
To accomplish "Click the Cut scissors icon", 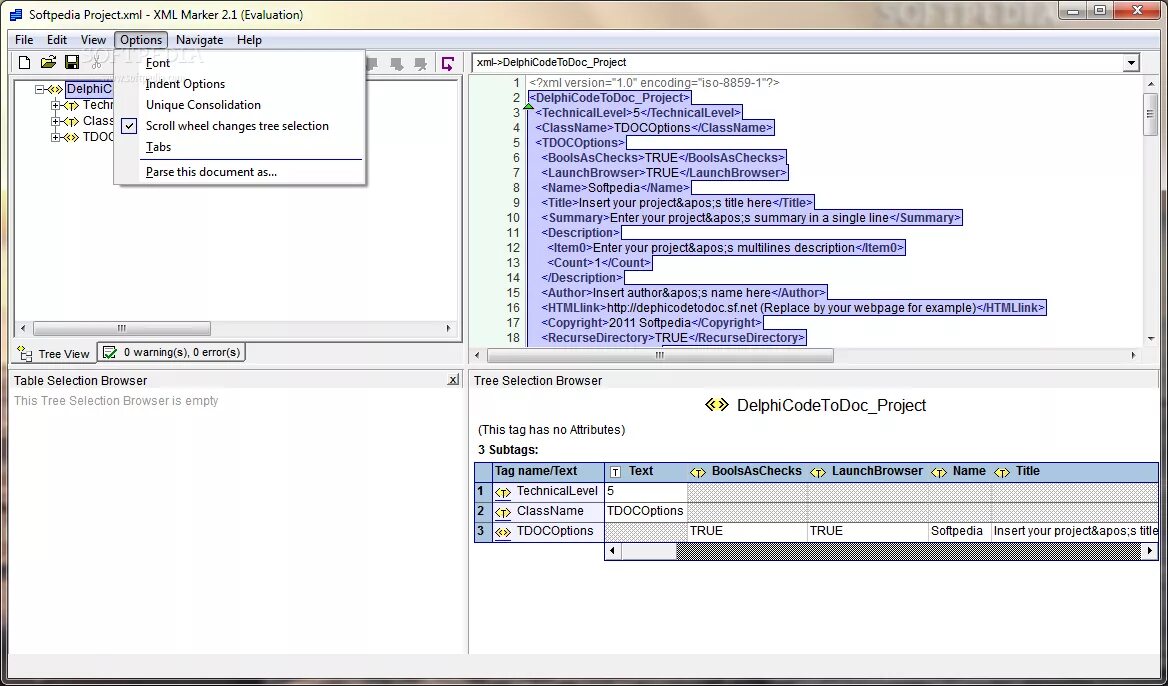I will click(x=96, y=63).
